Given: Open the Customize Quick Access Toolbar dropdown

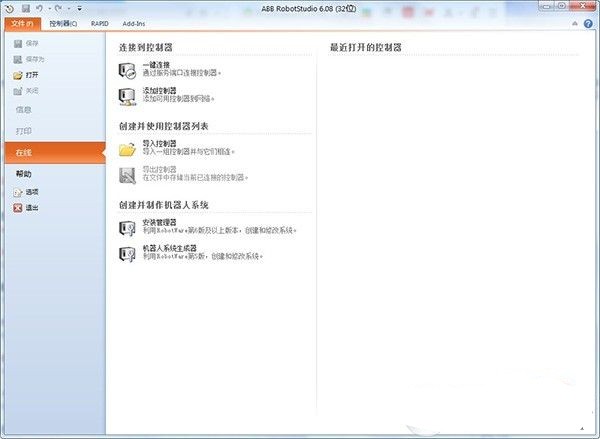Looking at the screenshot, I should coord(80,8).
